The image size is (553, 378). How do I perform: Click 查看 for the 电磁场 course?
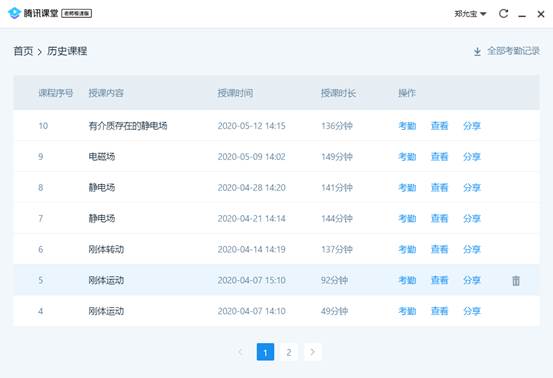coord(439,157)
